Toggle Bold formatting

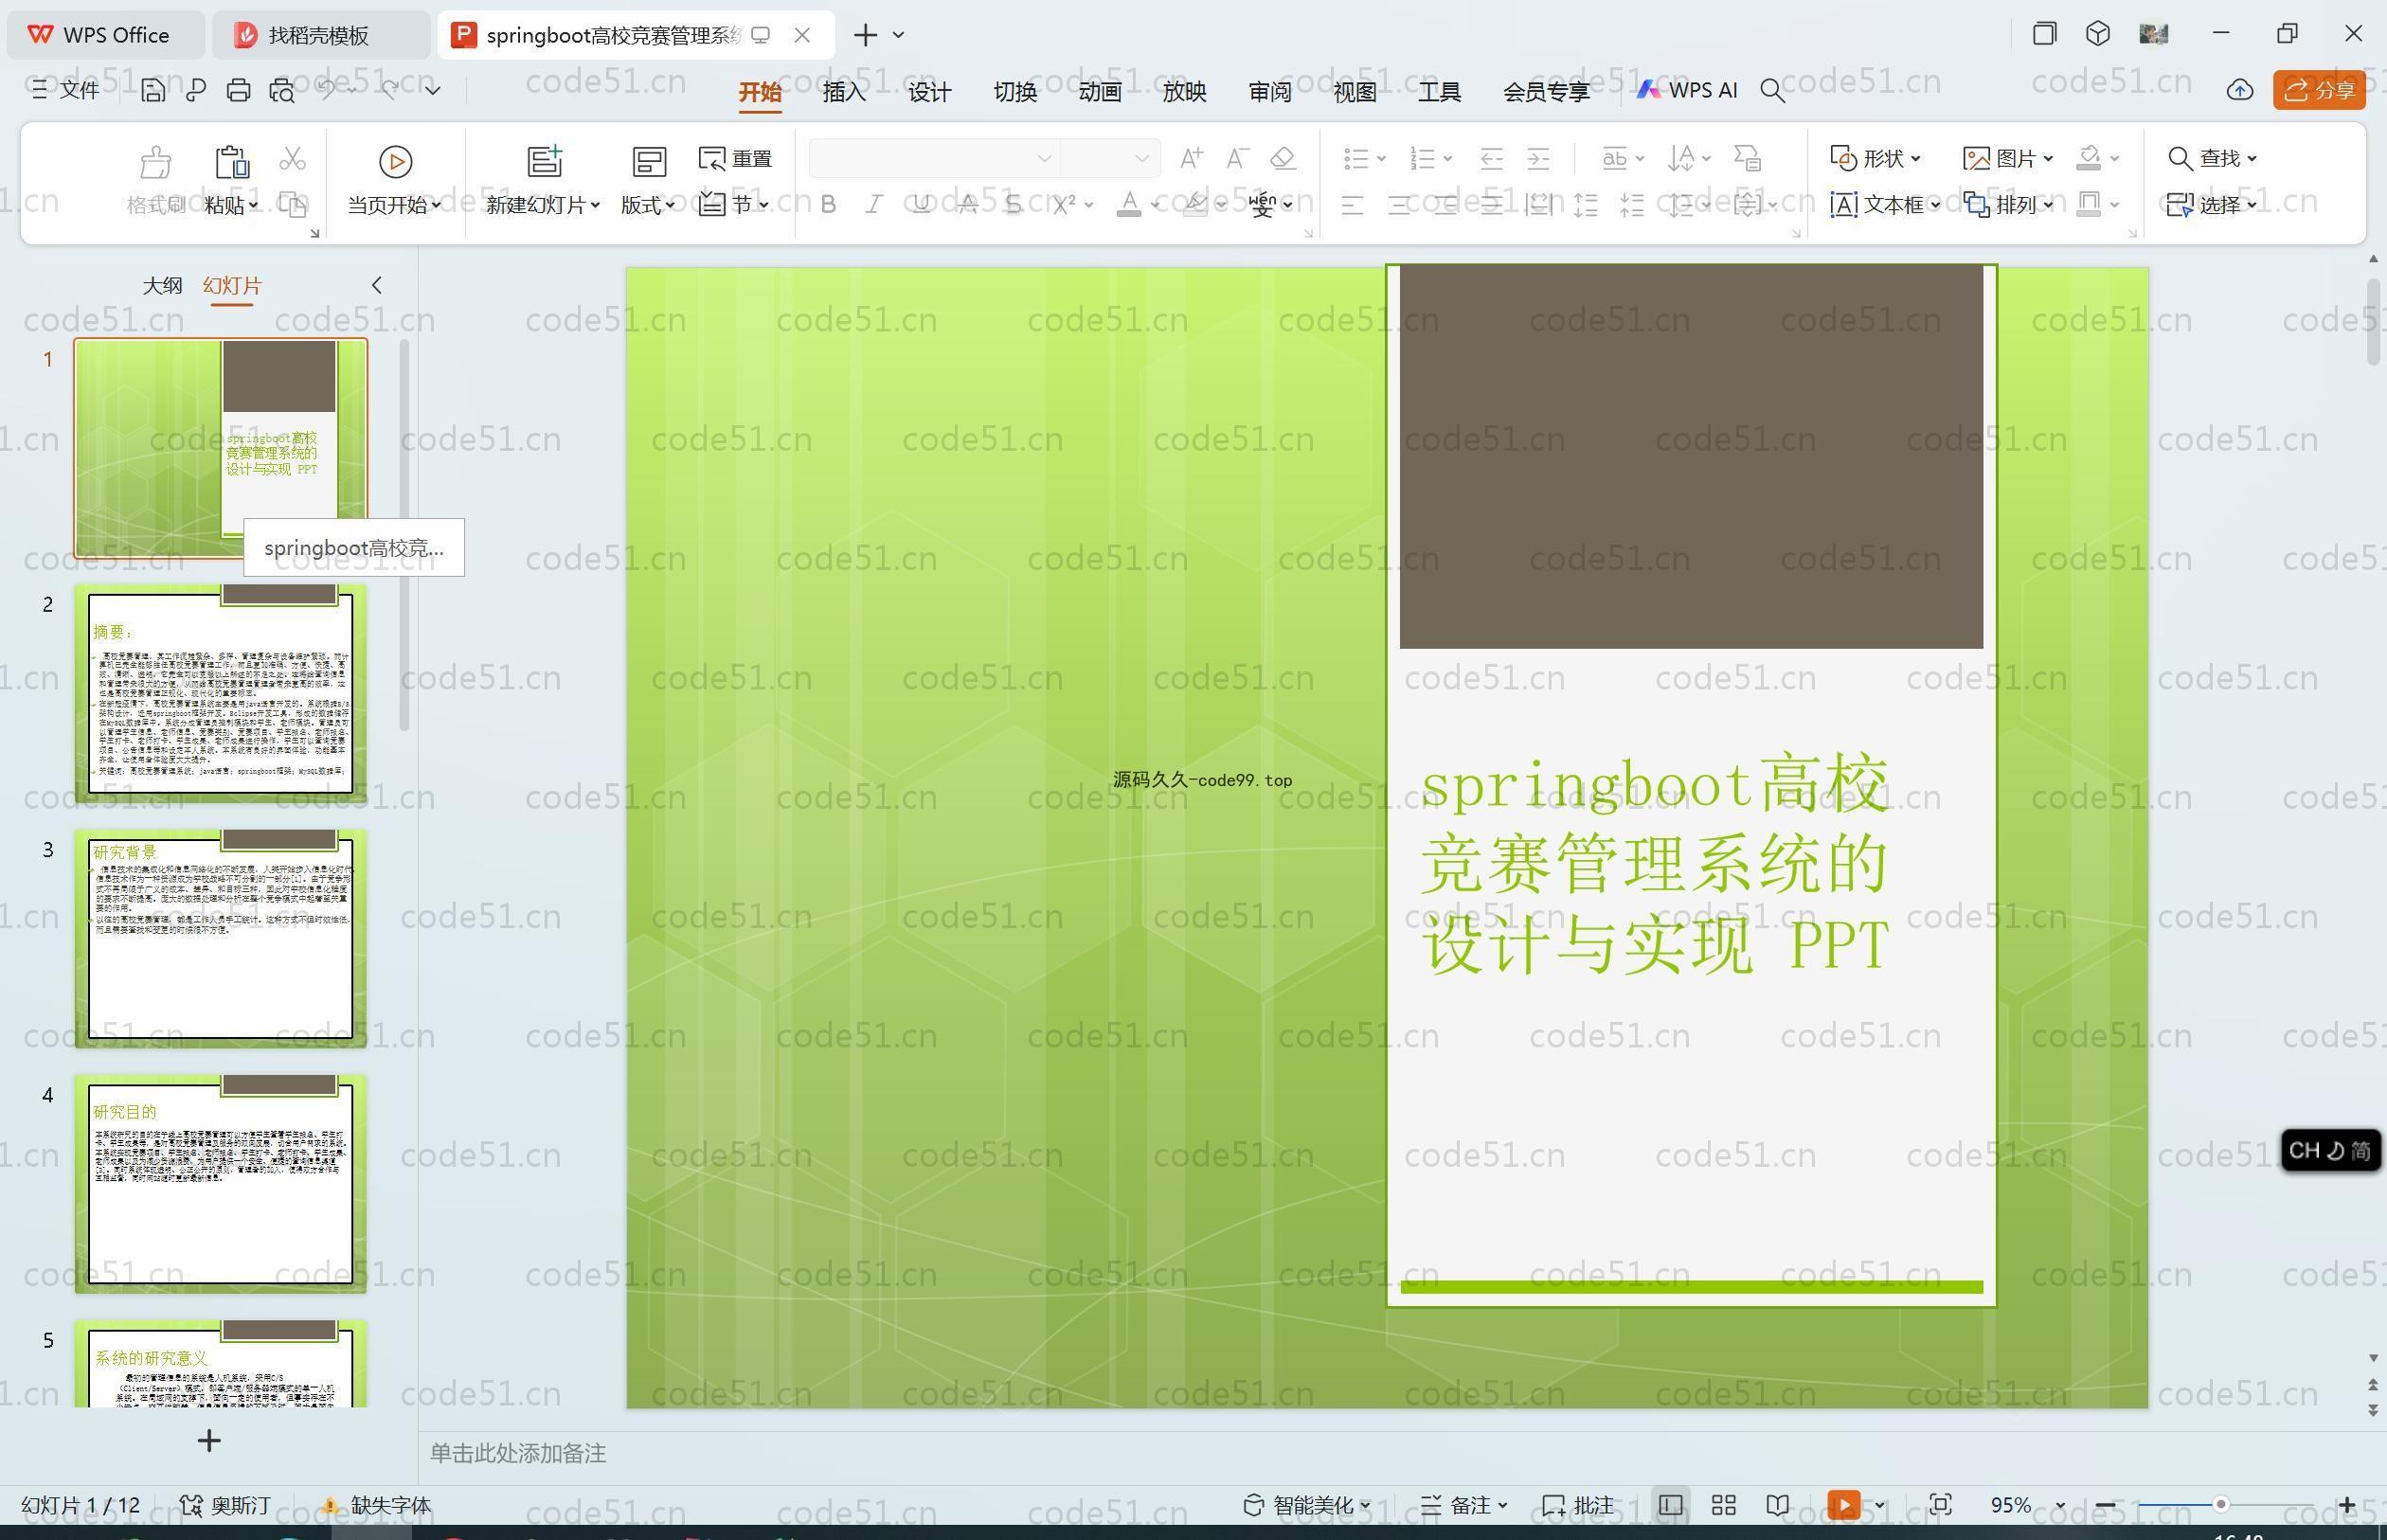point(828,205)
